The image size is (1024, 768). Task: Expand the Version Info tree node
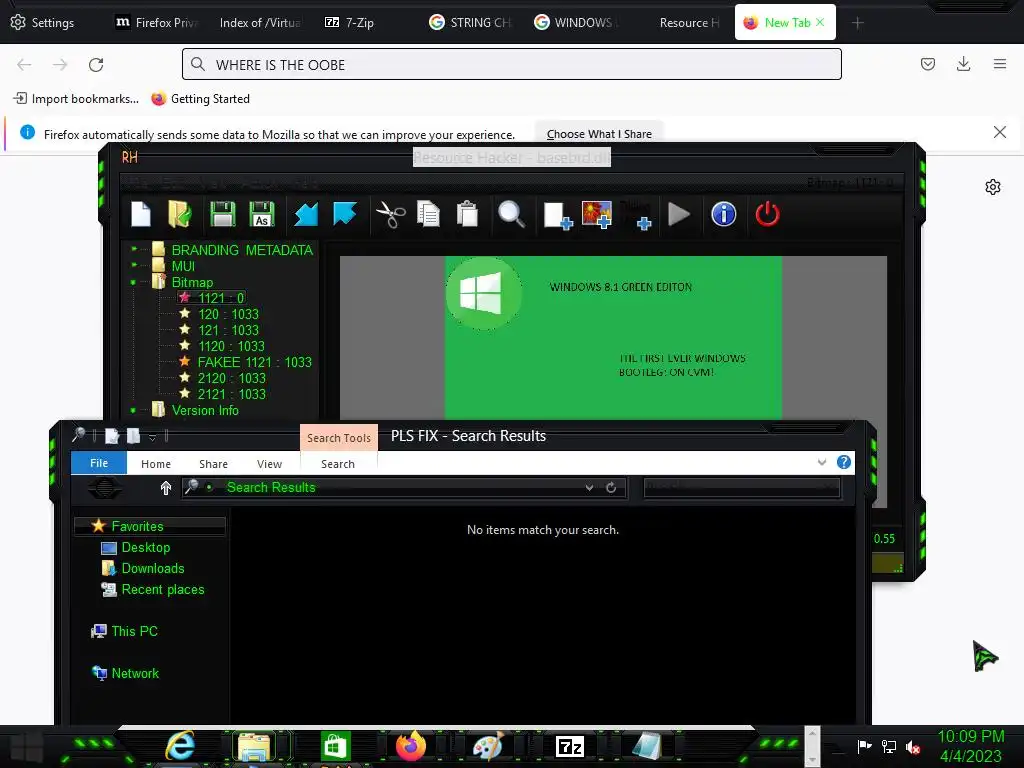(x=134, y=410)
